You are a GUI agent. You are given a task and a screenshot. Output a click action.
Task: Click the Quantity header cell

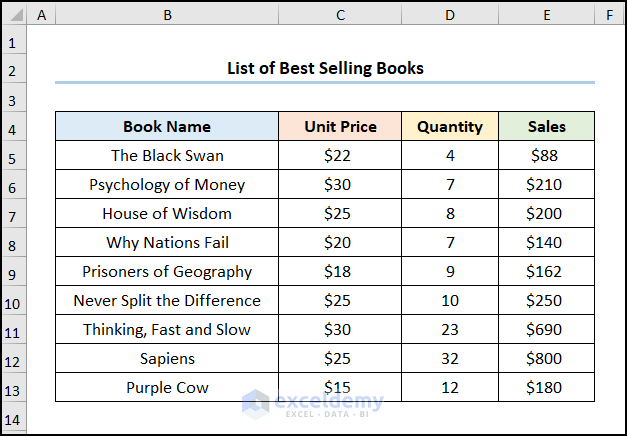point(450,127)
